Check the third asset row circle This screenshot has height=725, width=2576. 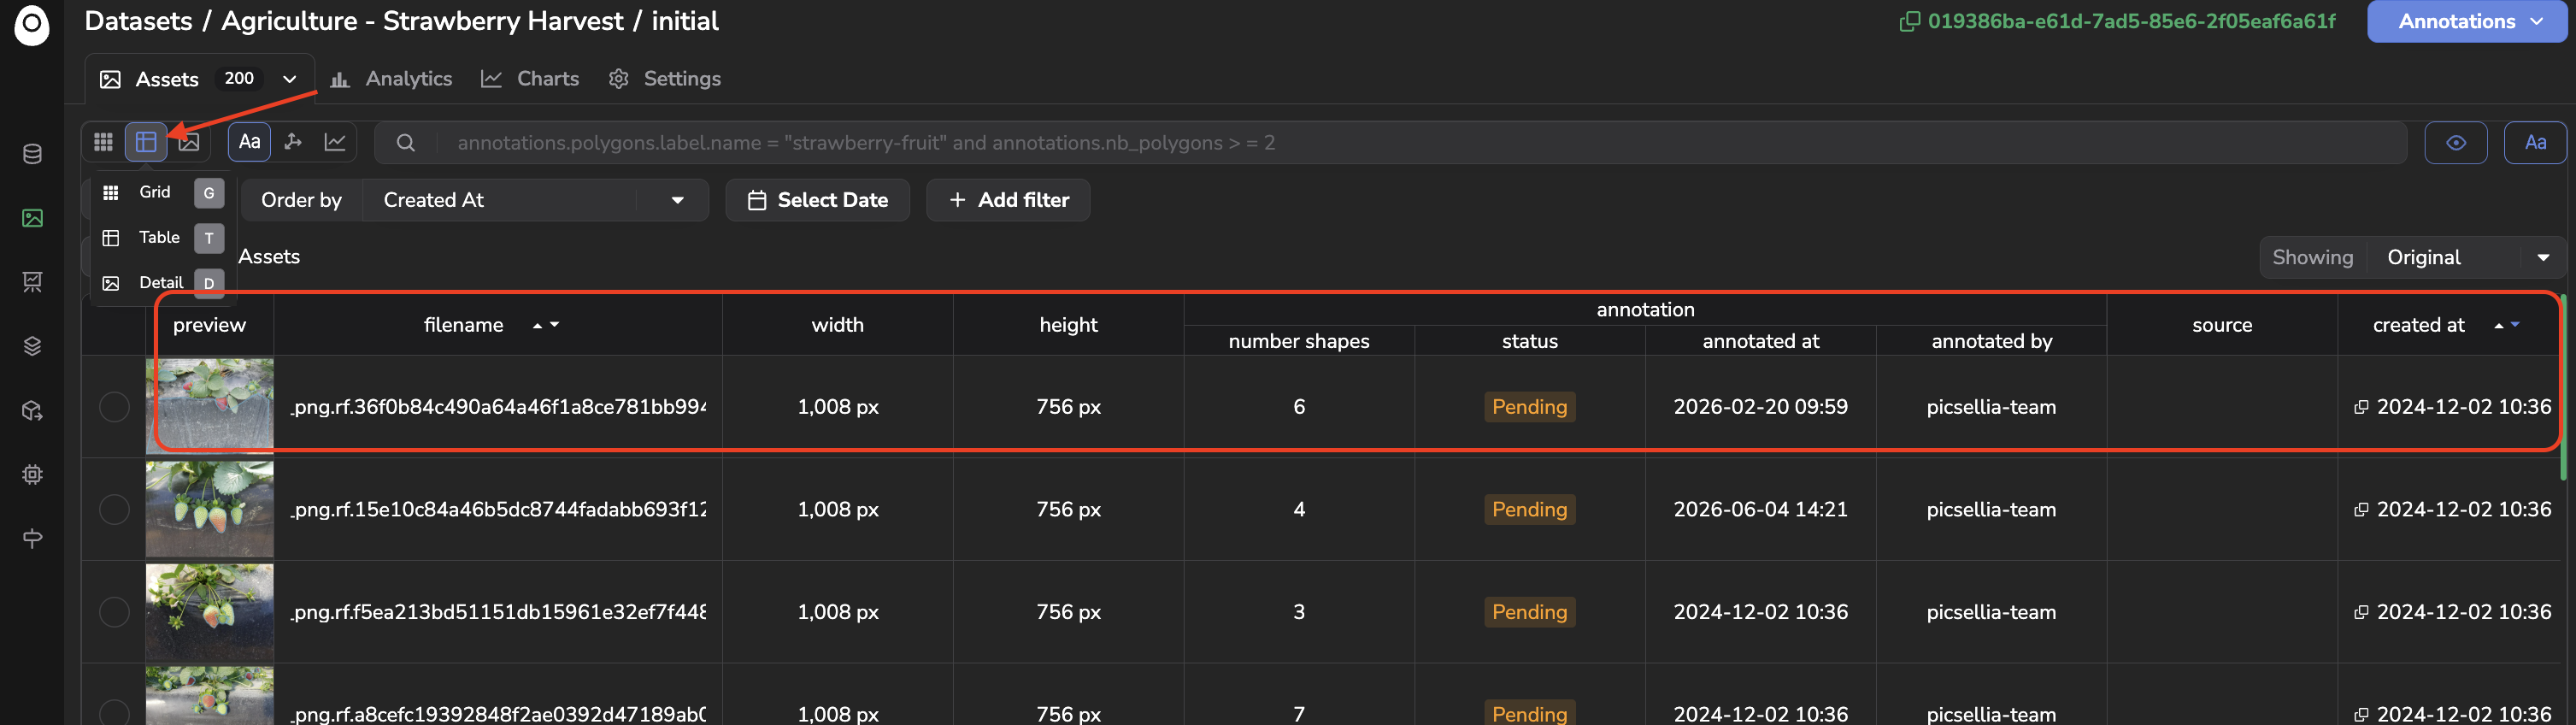pyautogui.click(x=114, y=612)
